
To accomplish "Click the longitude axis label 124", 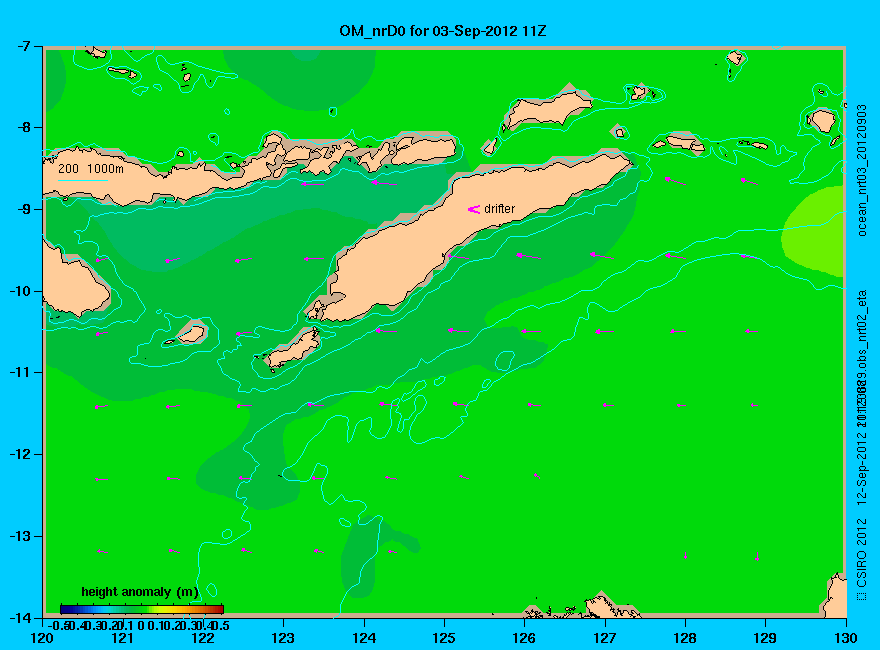I will click(364, 638).
